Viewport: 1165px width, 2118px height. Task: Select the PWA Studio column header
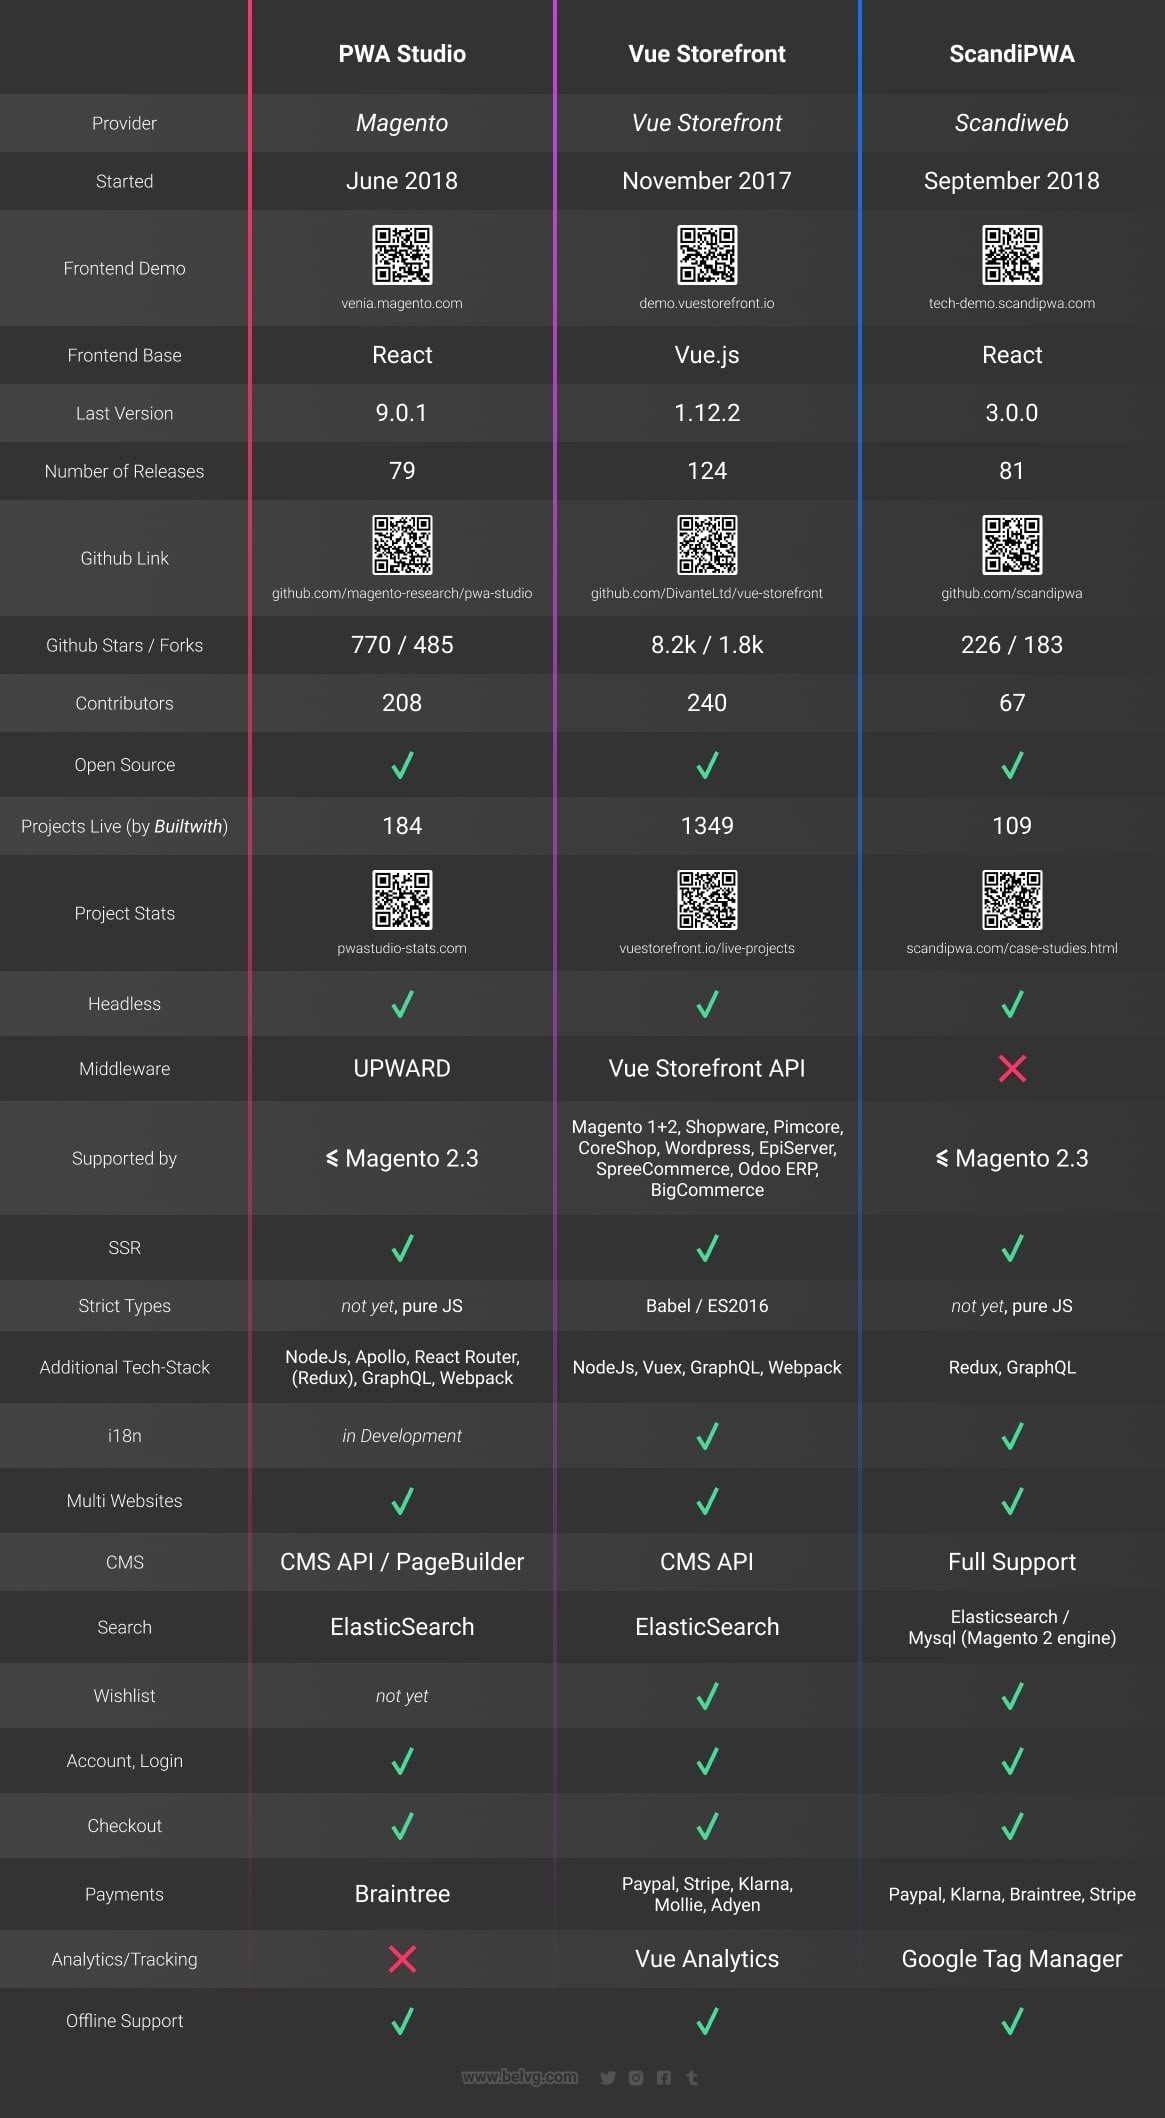point(402,54)
